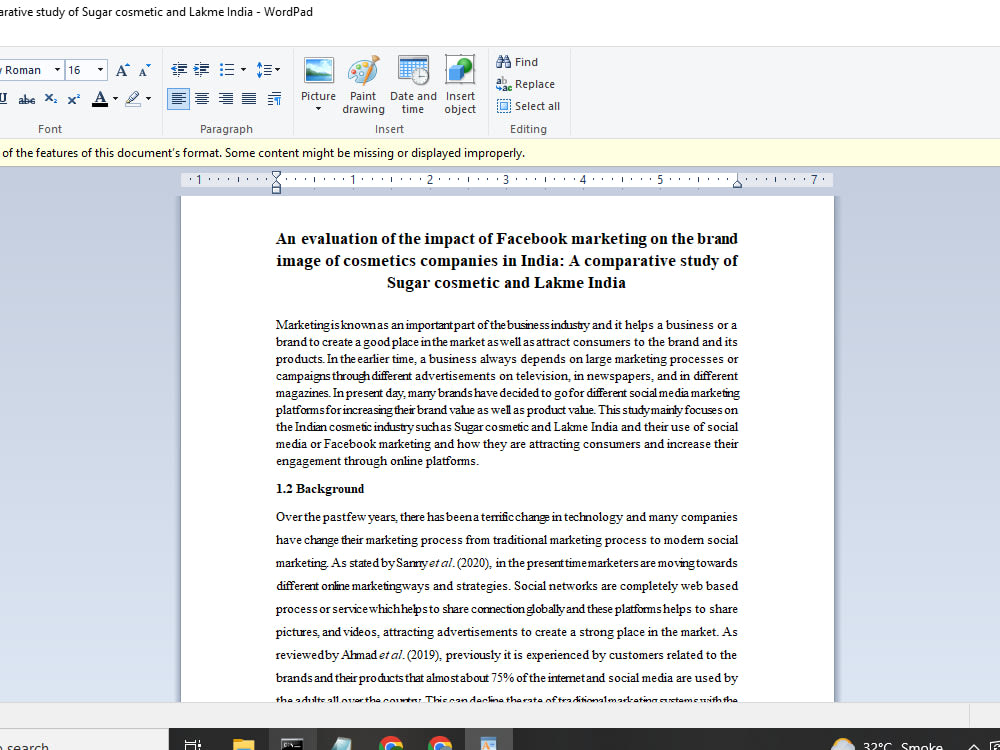This screenshot has width=1000, height=750.
Task: Apply strikethrough formatting
Action: 27,99
